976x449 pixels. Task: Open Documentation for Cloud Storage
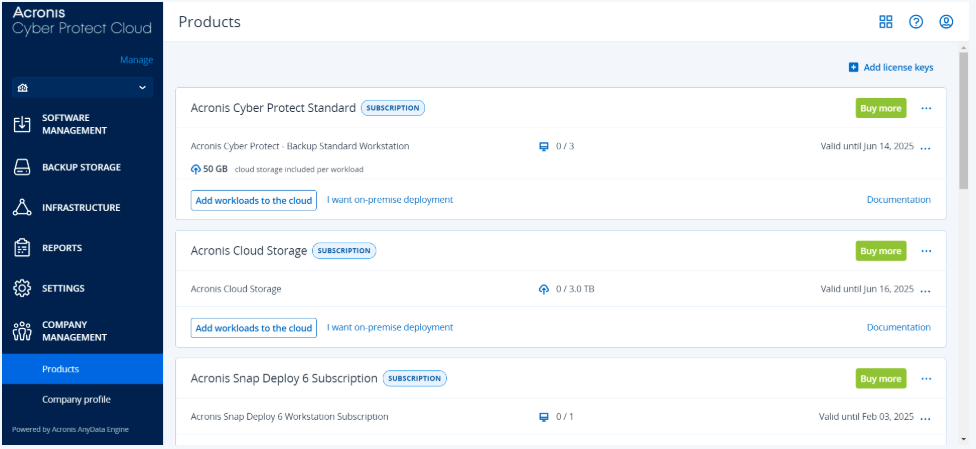[899, 327]
